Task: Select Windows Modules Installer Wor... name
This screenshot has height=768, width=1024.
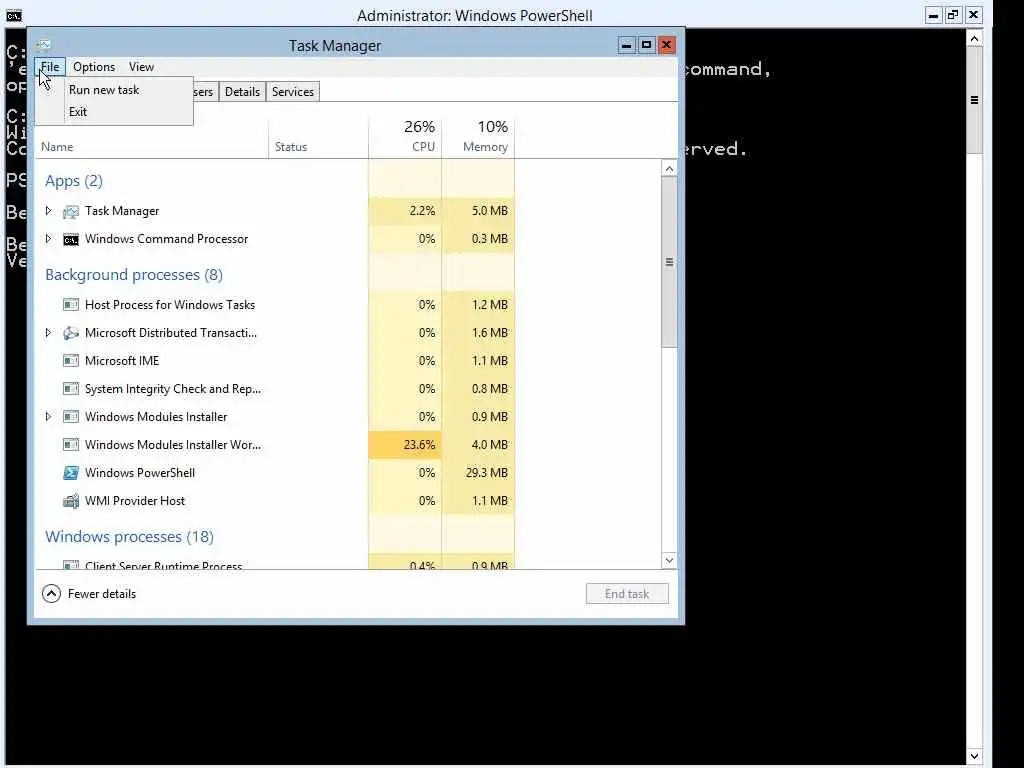Action: [173, 445]
